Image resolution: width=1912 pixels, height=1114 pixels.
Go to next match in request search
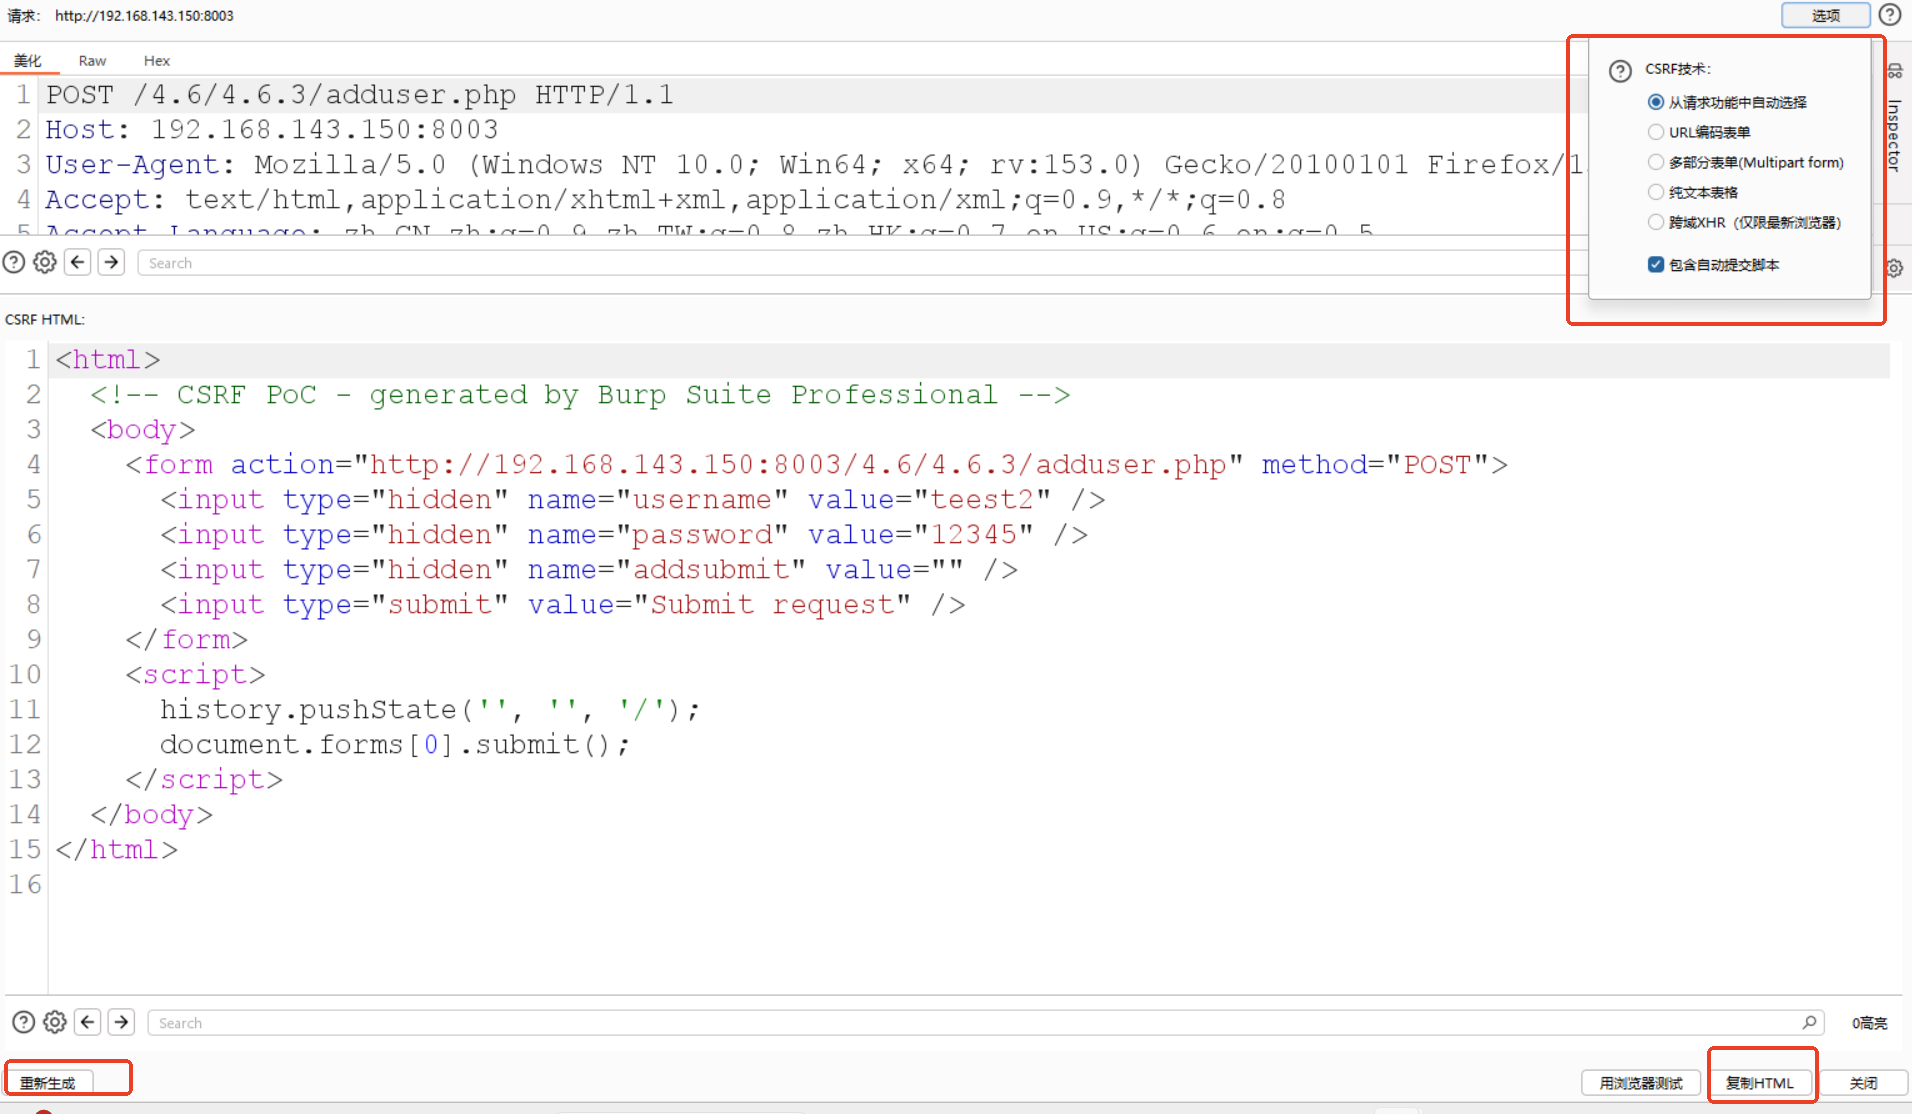click(x=111, y=262)
